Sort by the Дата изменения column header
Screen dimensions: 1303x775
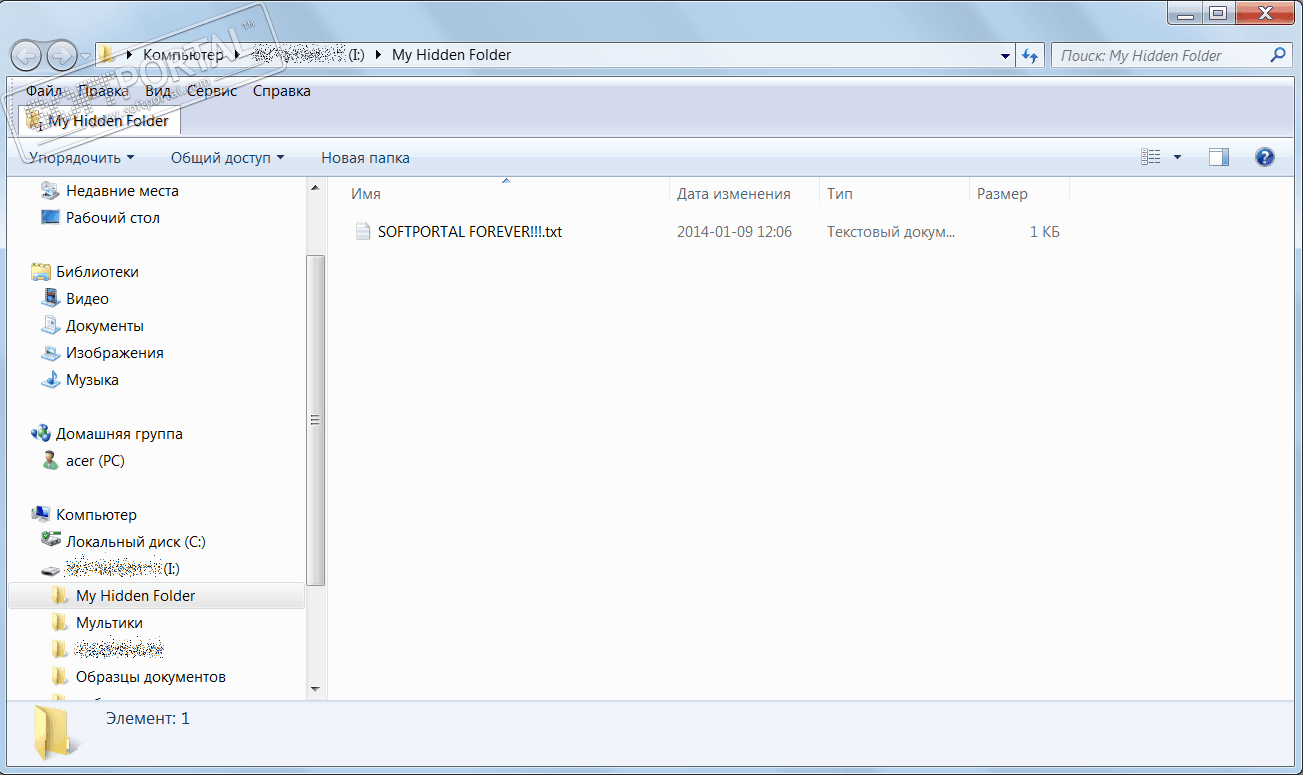point(744,194)
